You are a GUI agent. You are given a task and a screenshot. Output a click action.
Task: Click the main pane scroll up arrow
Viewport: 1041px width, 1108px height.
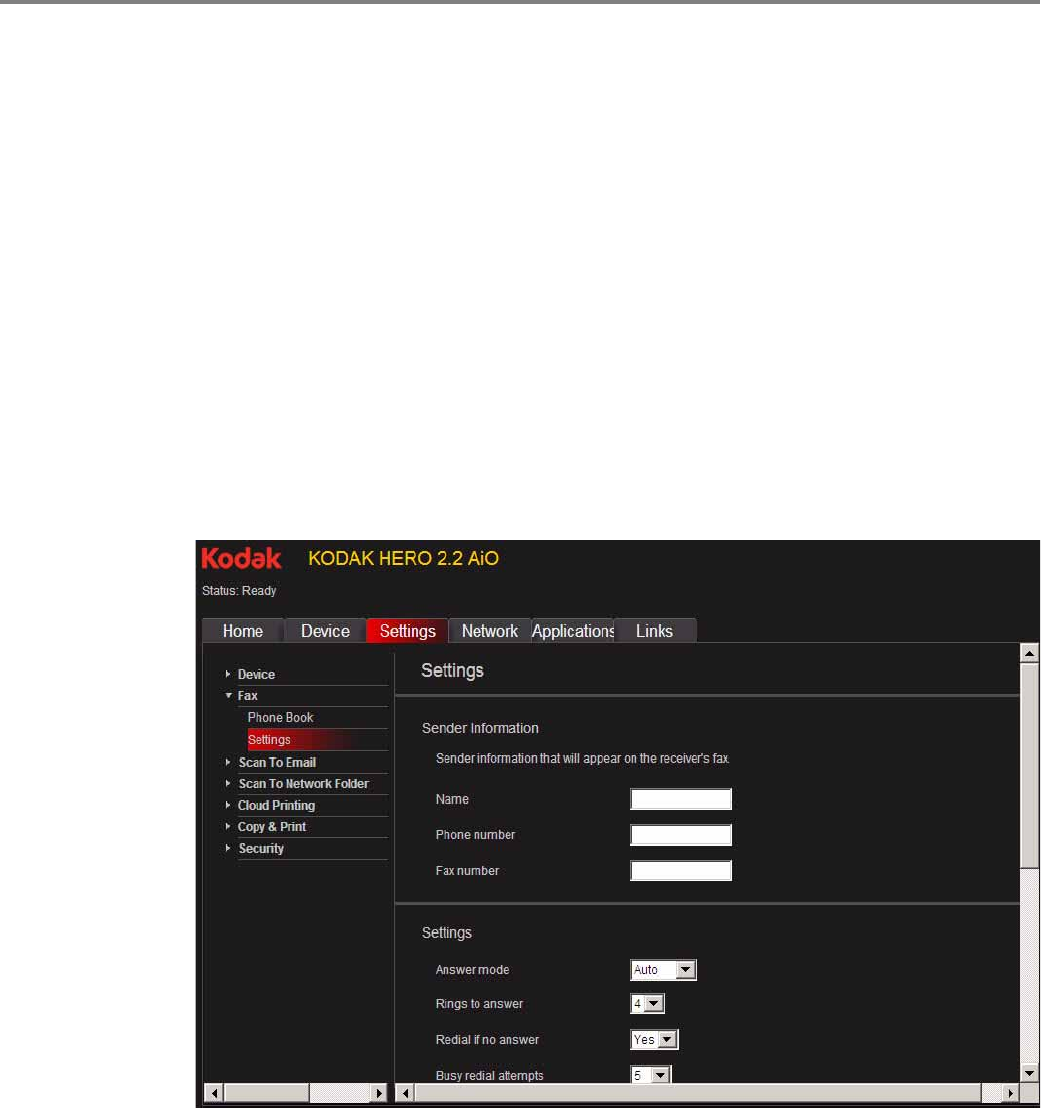pyautogui.click(x=1029, y=653)
